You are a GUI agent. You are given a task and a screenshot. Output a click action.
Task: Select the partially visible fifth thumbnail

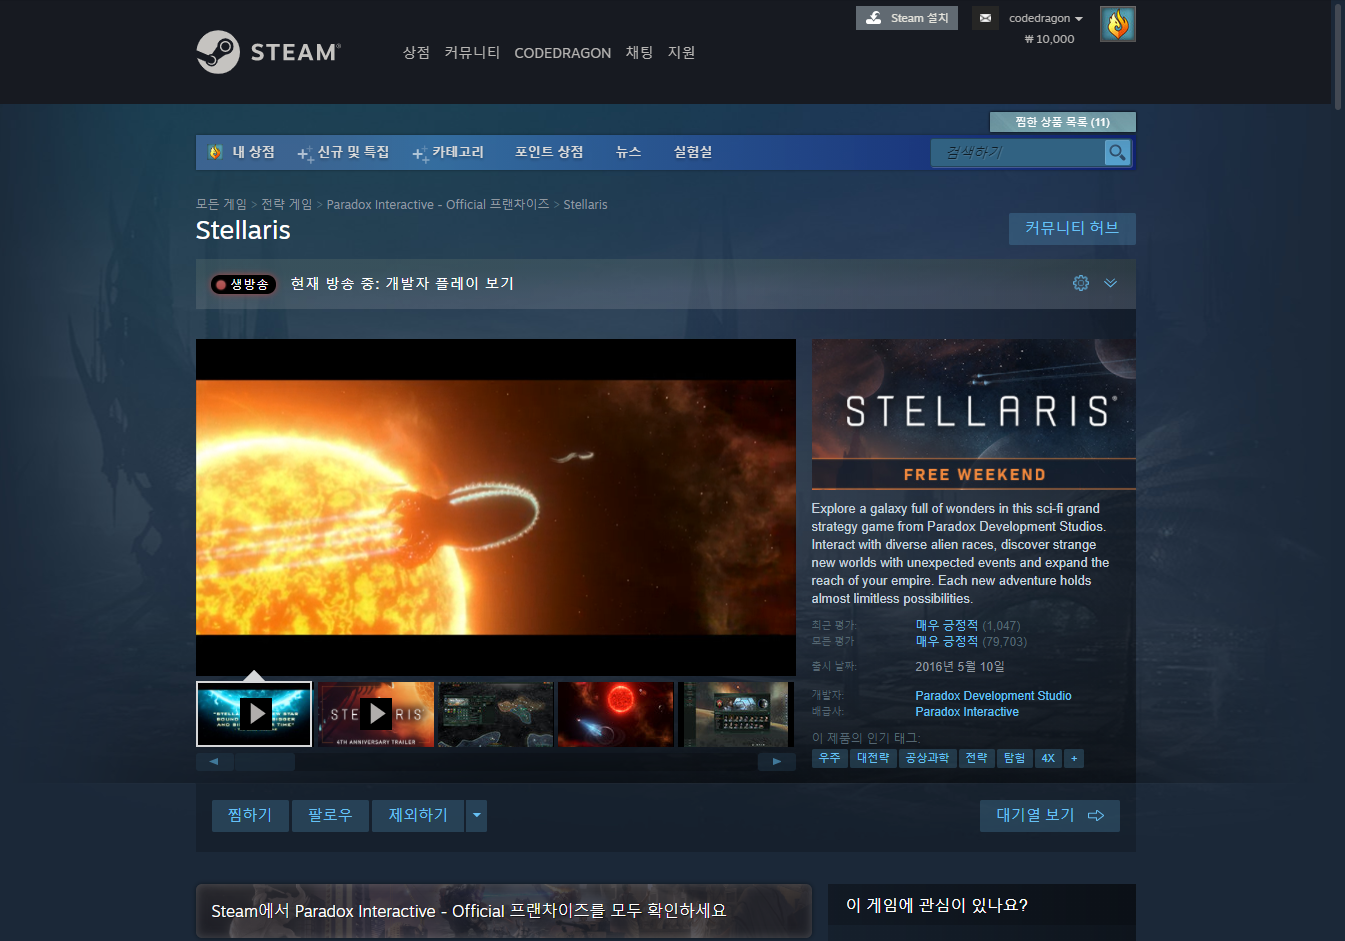point(736,714)
